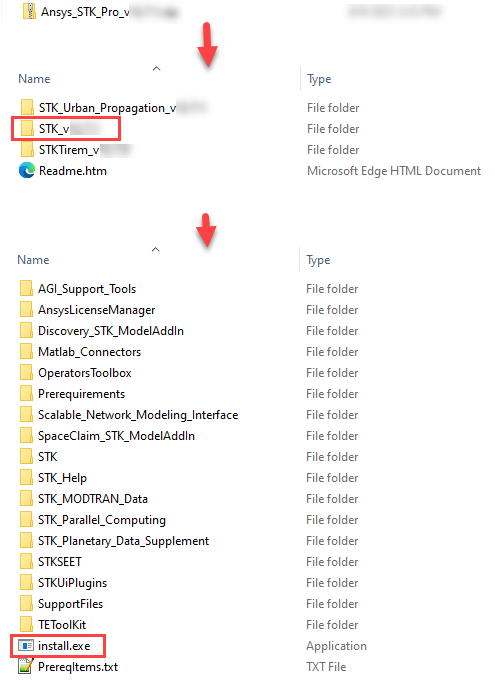
Task: Select the STK_Urban_Propagation_v folder name
Action: 108,108
